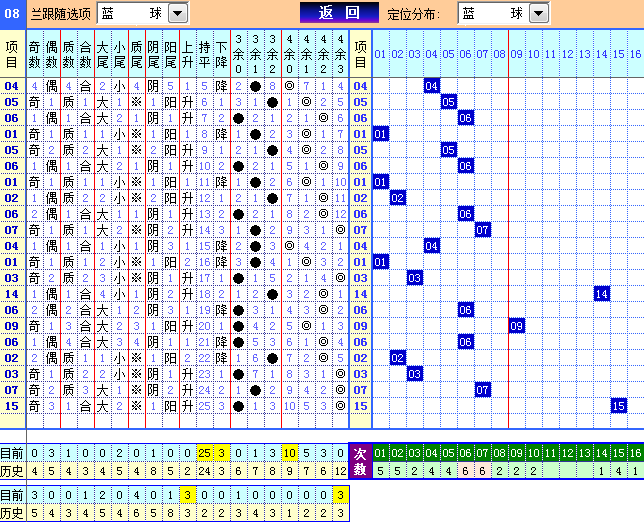Viewport: 644px width, 522px height.
Task: Click the leftmost 项目 column header
Action: pyautogui.click(x=12, y=54)
